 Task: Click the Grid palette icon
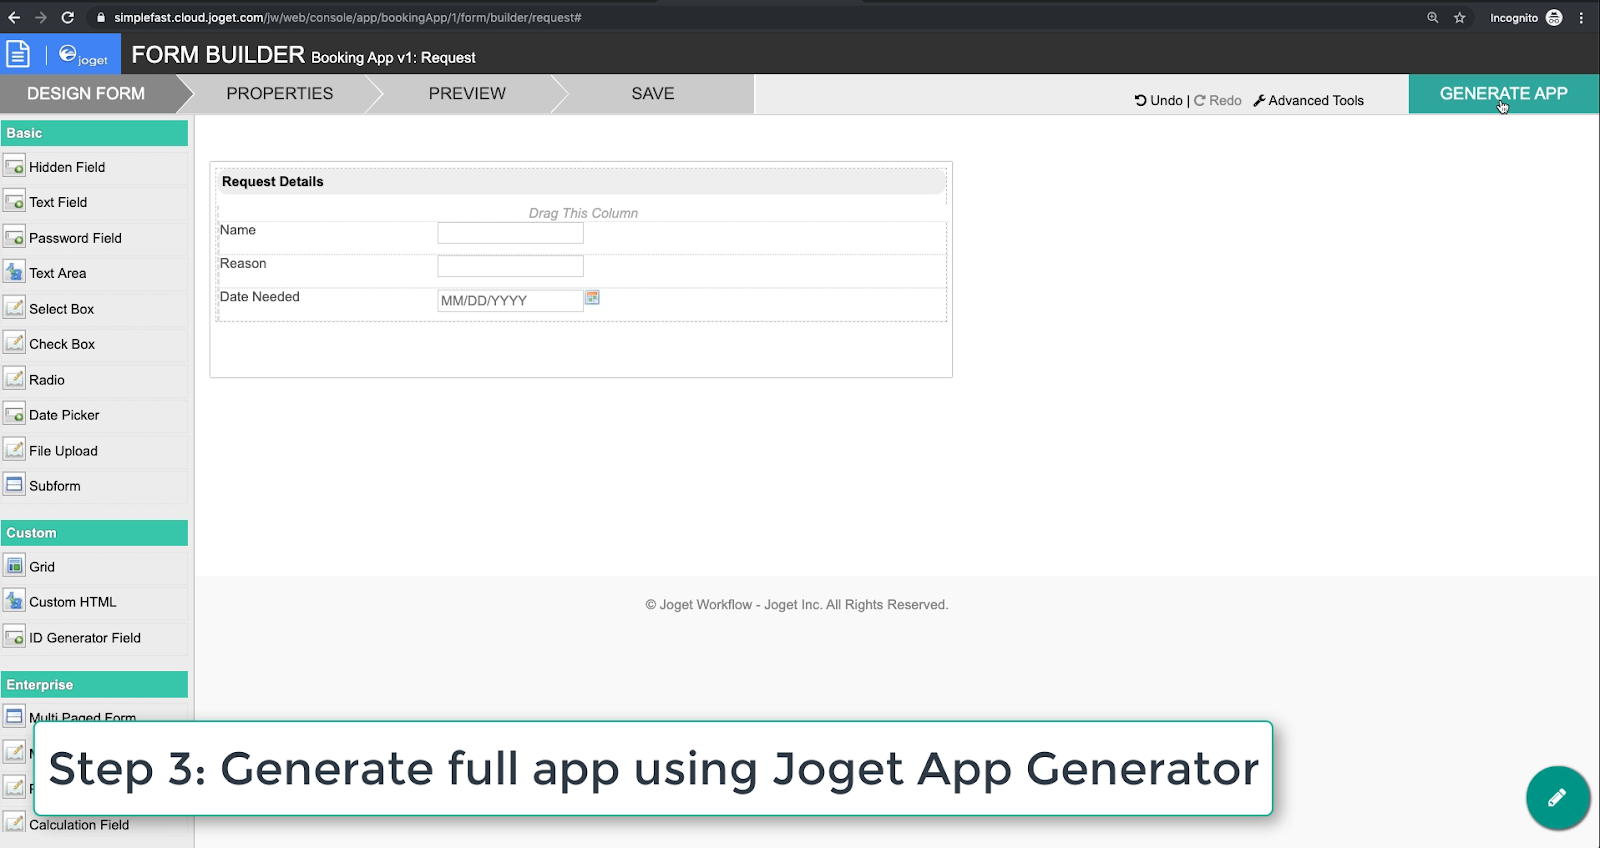click(x=14, y=566)
